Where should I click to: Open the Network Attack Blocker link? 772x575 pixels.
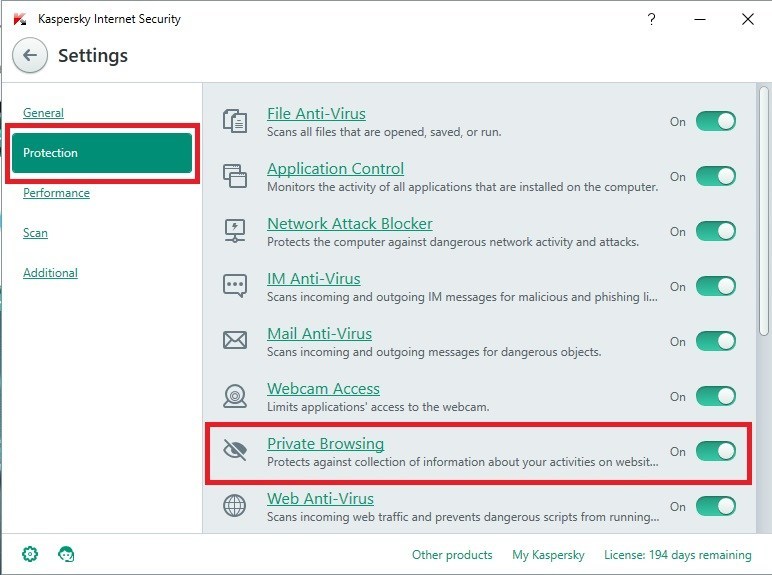[350, 224]
